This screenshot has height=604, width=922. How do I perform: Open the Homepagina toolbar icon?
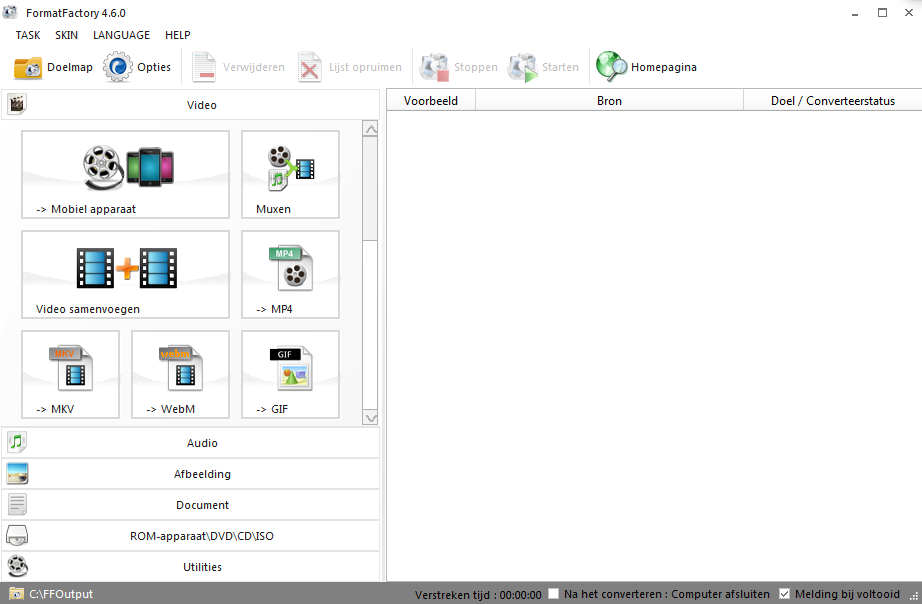click(x=611, y=67)
